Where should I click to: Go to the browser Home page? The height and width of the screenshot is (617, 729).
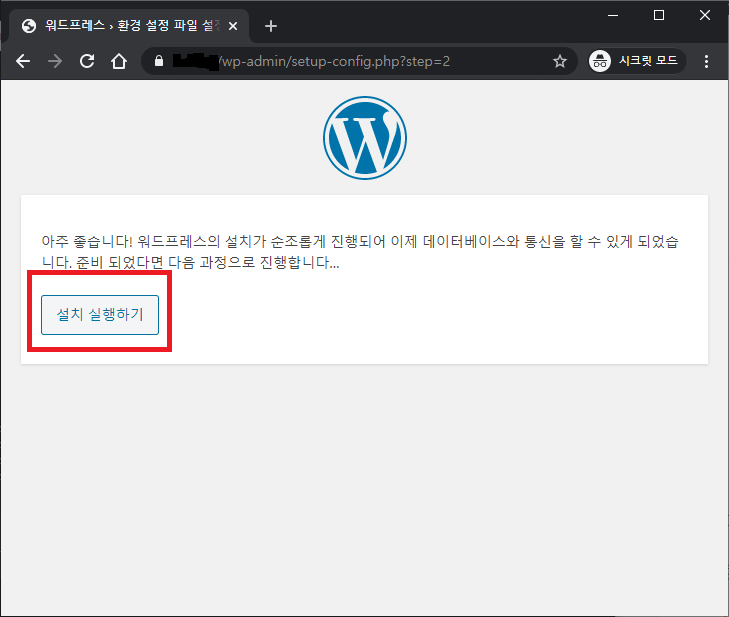click(118, 61)
